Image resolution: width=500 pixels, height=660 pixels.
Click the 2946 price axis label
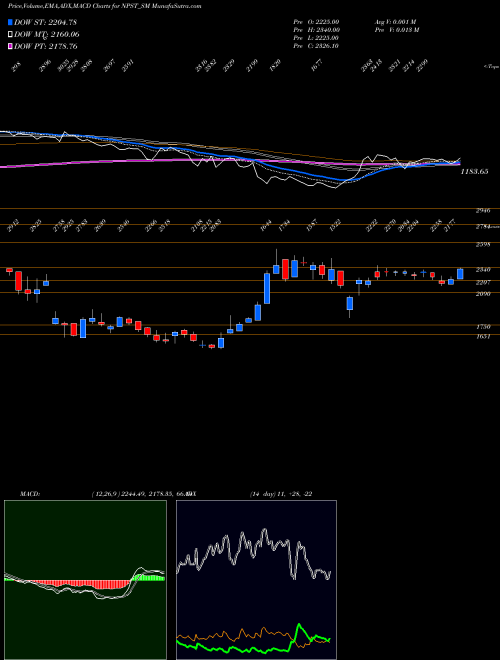click(x=483, y=211)
